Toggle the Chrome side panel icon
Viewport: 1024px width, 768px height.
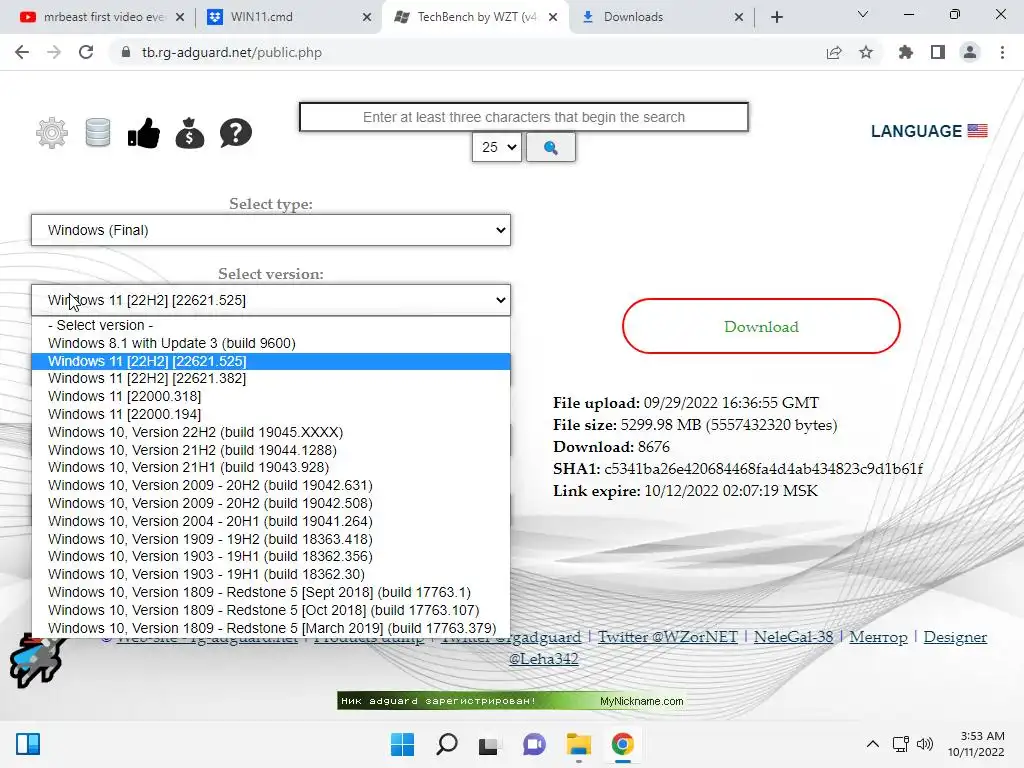(938, 52)
